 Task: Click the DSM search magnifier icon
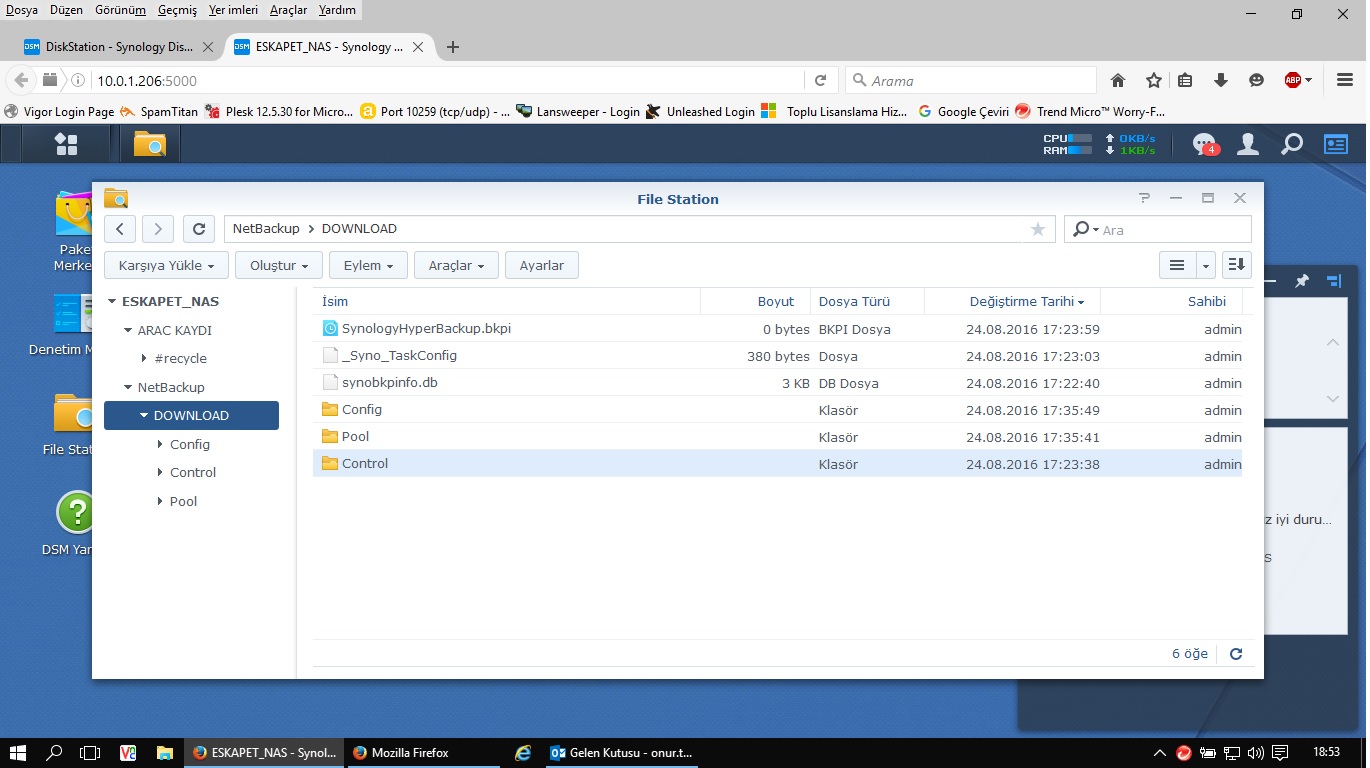1292,145
